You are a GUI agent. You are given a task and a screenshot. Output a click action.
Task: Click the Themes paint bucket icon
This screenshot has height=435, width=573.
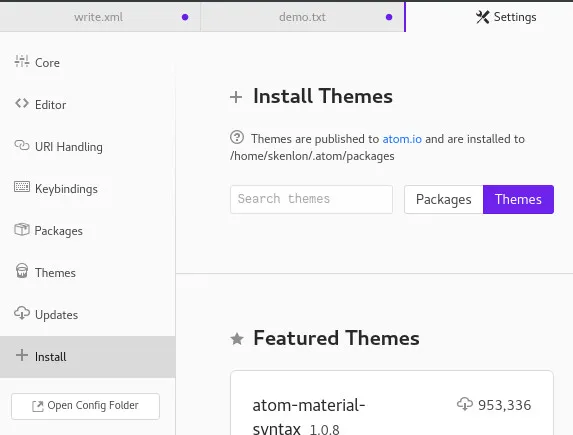point(22,271)
